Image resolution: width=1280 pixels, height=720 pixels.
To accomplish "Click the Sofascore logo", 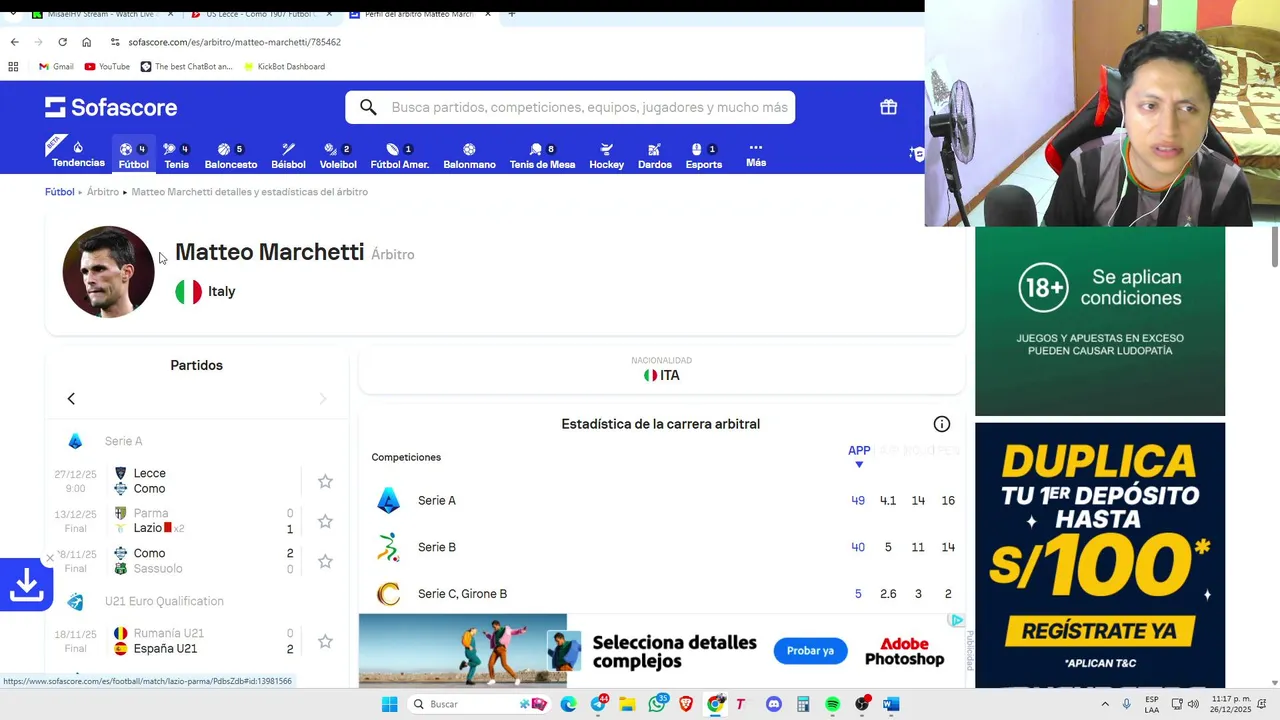I will click(x=111, y=107).
